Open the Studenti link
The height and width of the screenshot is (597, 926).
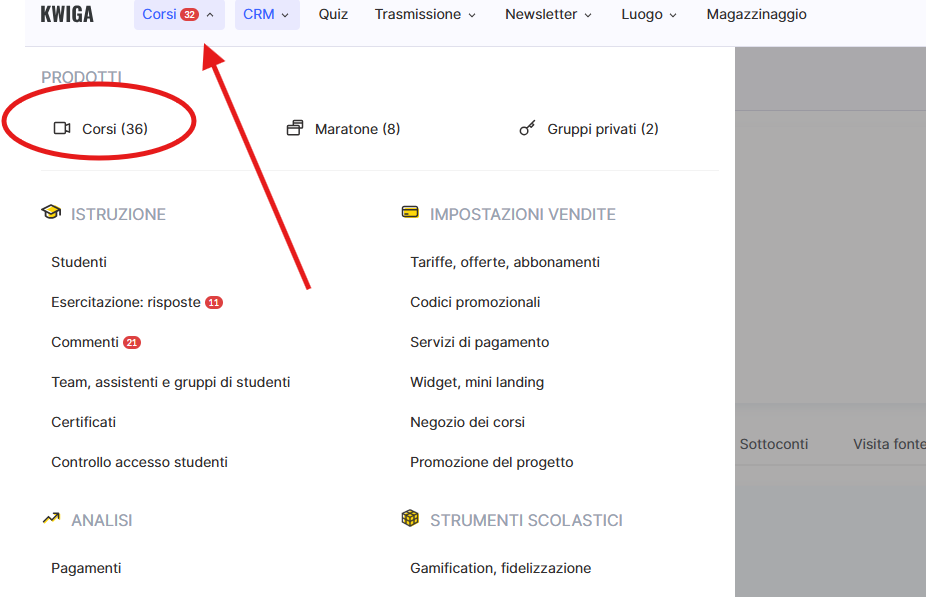point(79,262)
